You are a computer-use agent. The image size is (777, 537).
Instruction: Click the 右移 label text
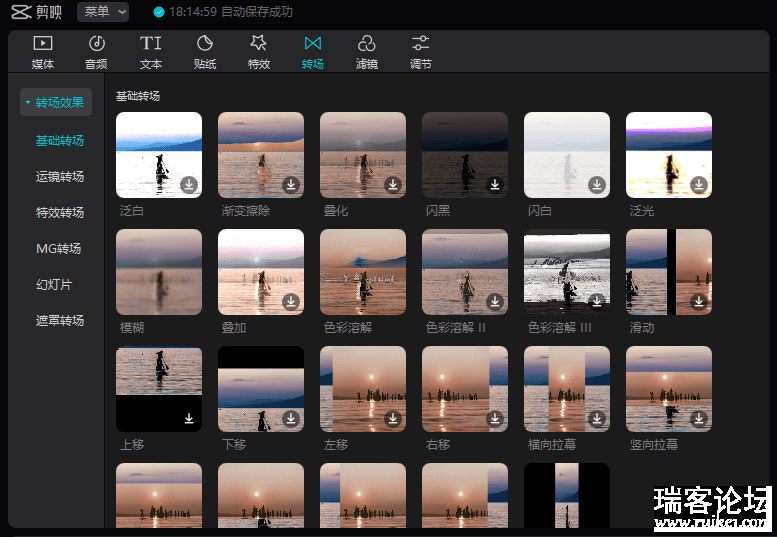coord(438,445)
